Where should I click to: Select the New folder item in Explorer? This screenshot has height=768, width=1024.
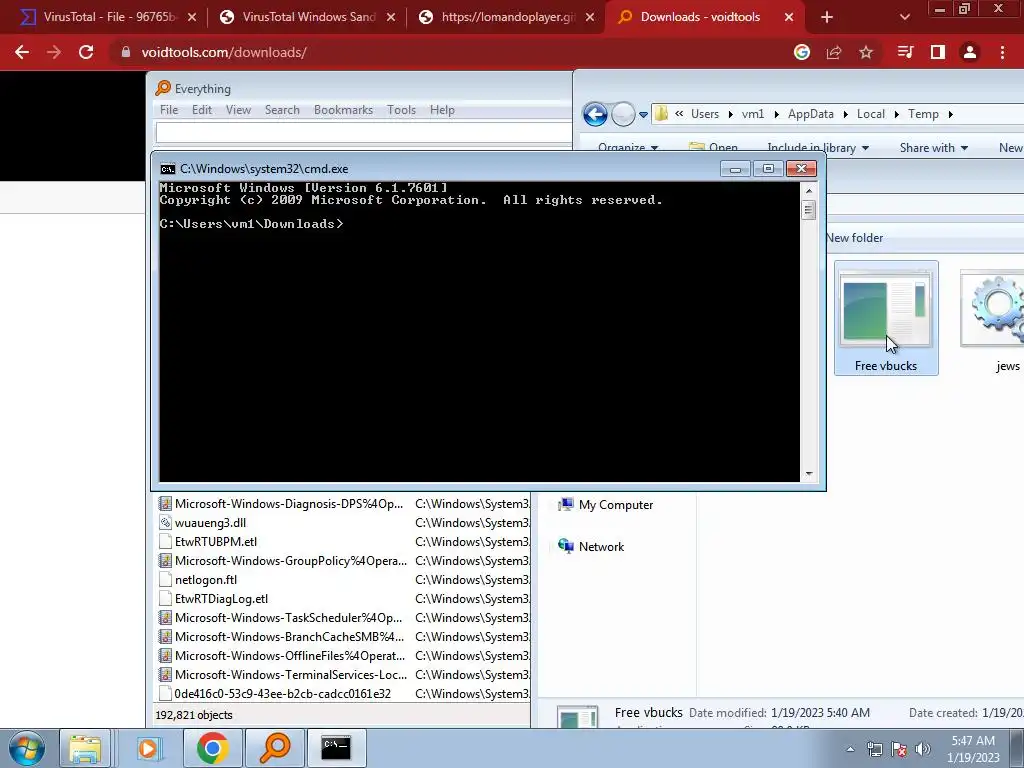(854, 238)
